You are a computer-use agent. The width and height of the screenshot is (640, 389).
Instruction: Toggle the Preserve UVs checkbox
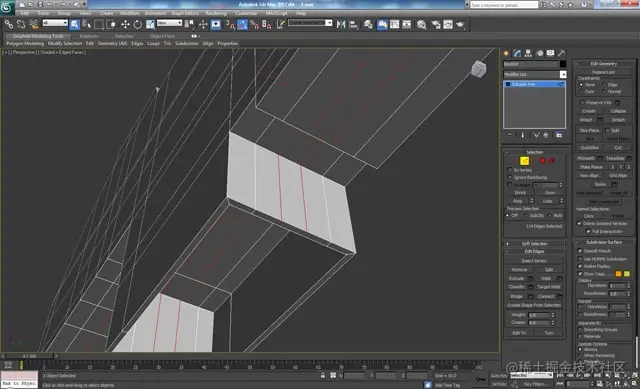[582, 102]
